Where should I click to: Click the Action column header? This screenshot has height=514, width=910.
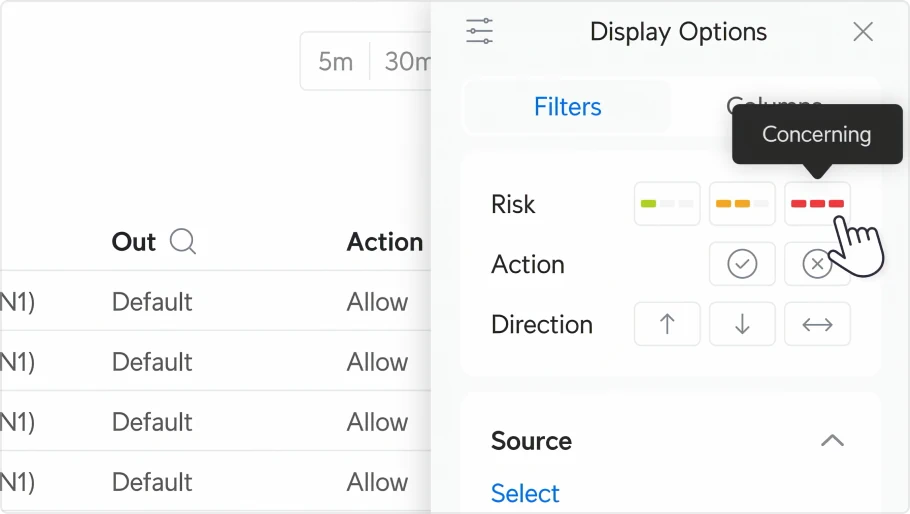[385, 242]
